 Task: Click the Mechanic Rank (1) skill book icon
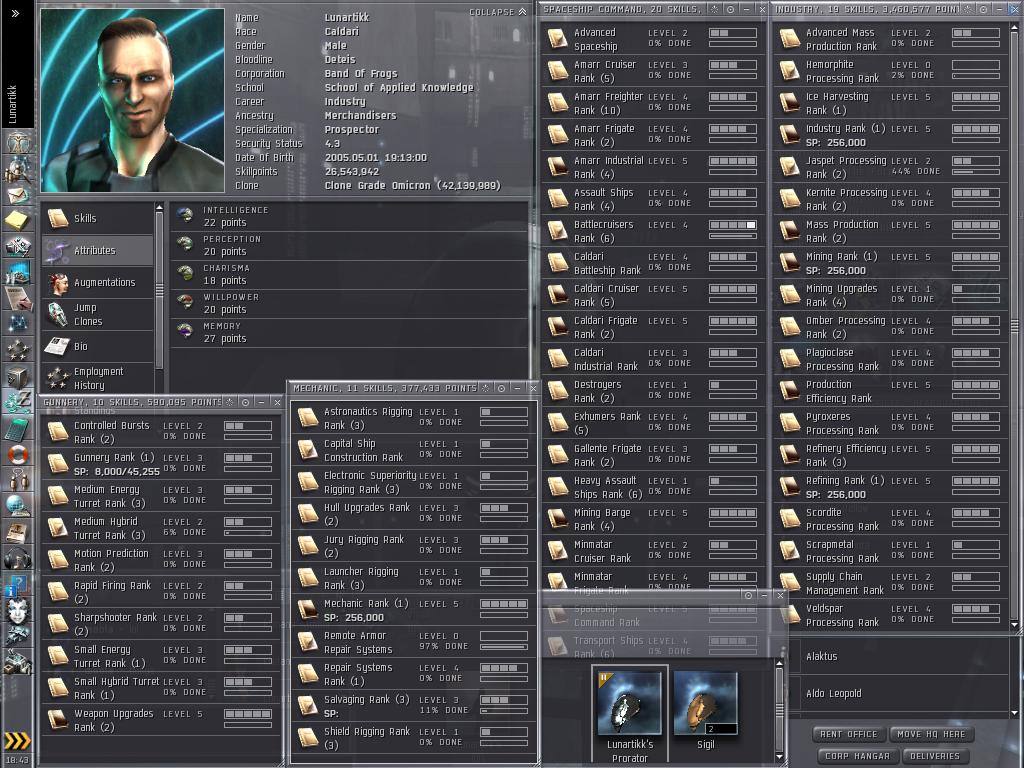pyautogui.click(x=308, y=610)
